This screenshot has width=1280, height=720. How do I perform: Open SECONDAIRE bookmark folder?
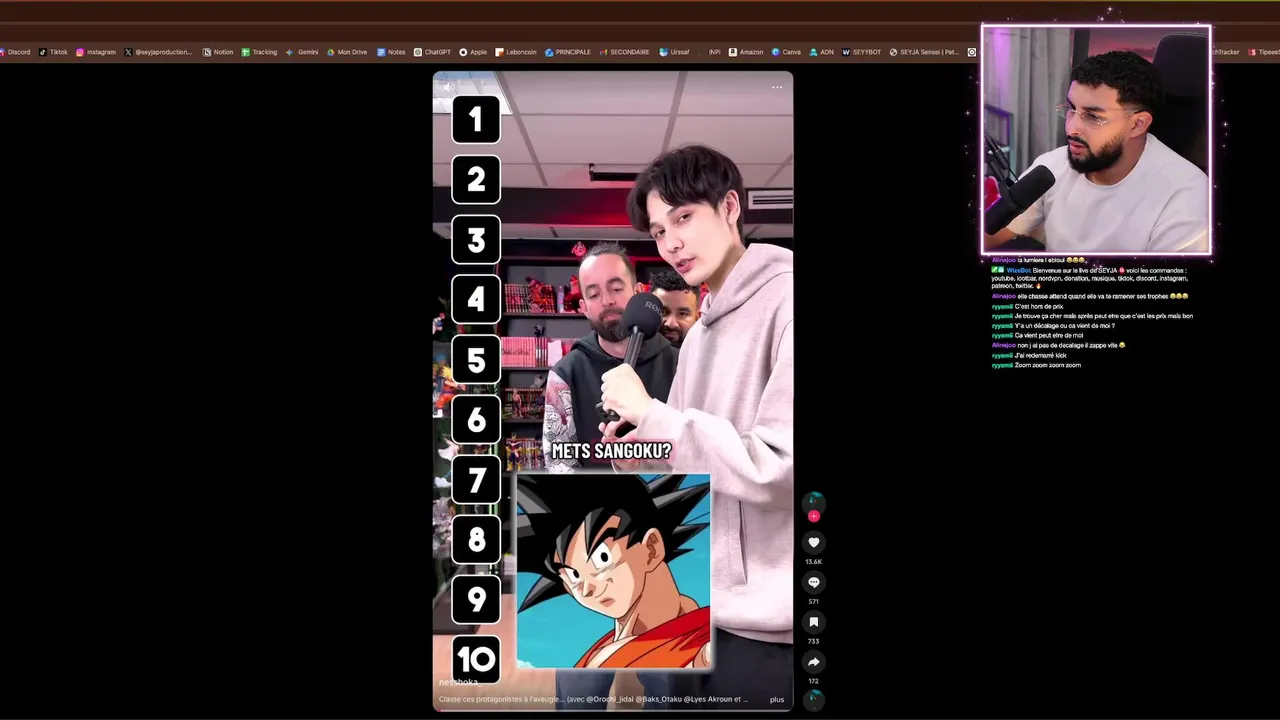coord(624,52)
